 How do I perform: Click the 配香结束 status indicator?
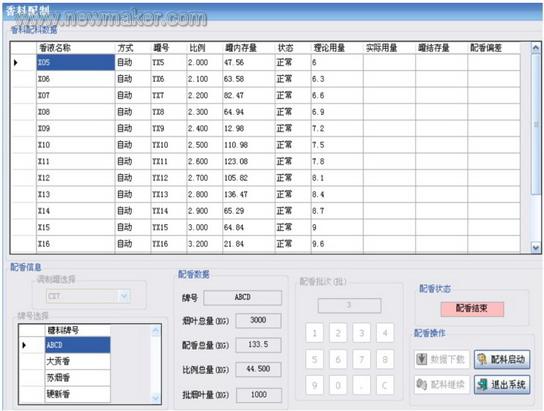pyautogui.click(x=472, y=309)
